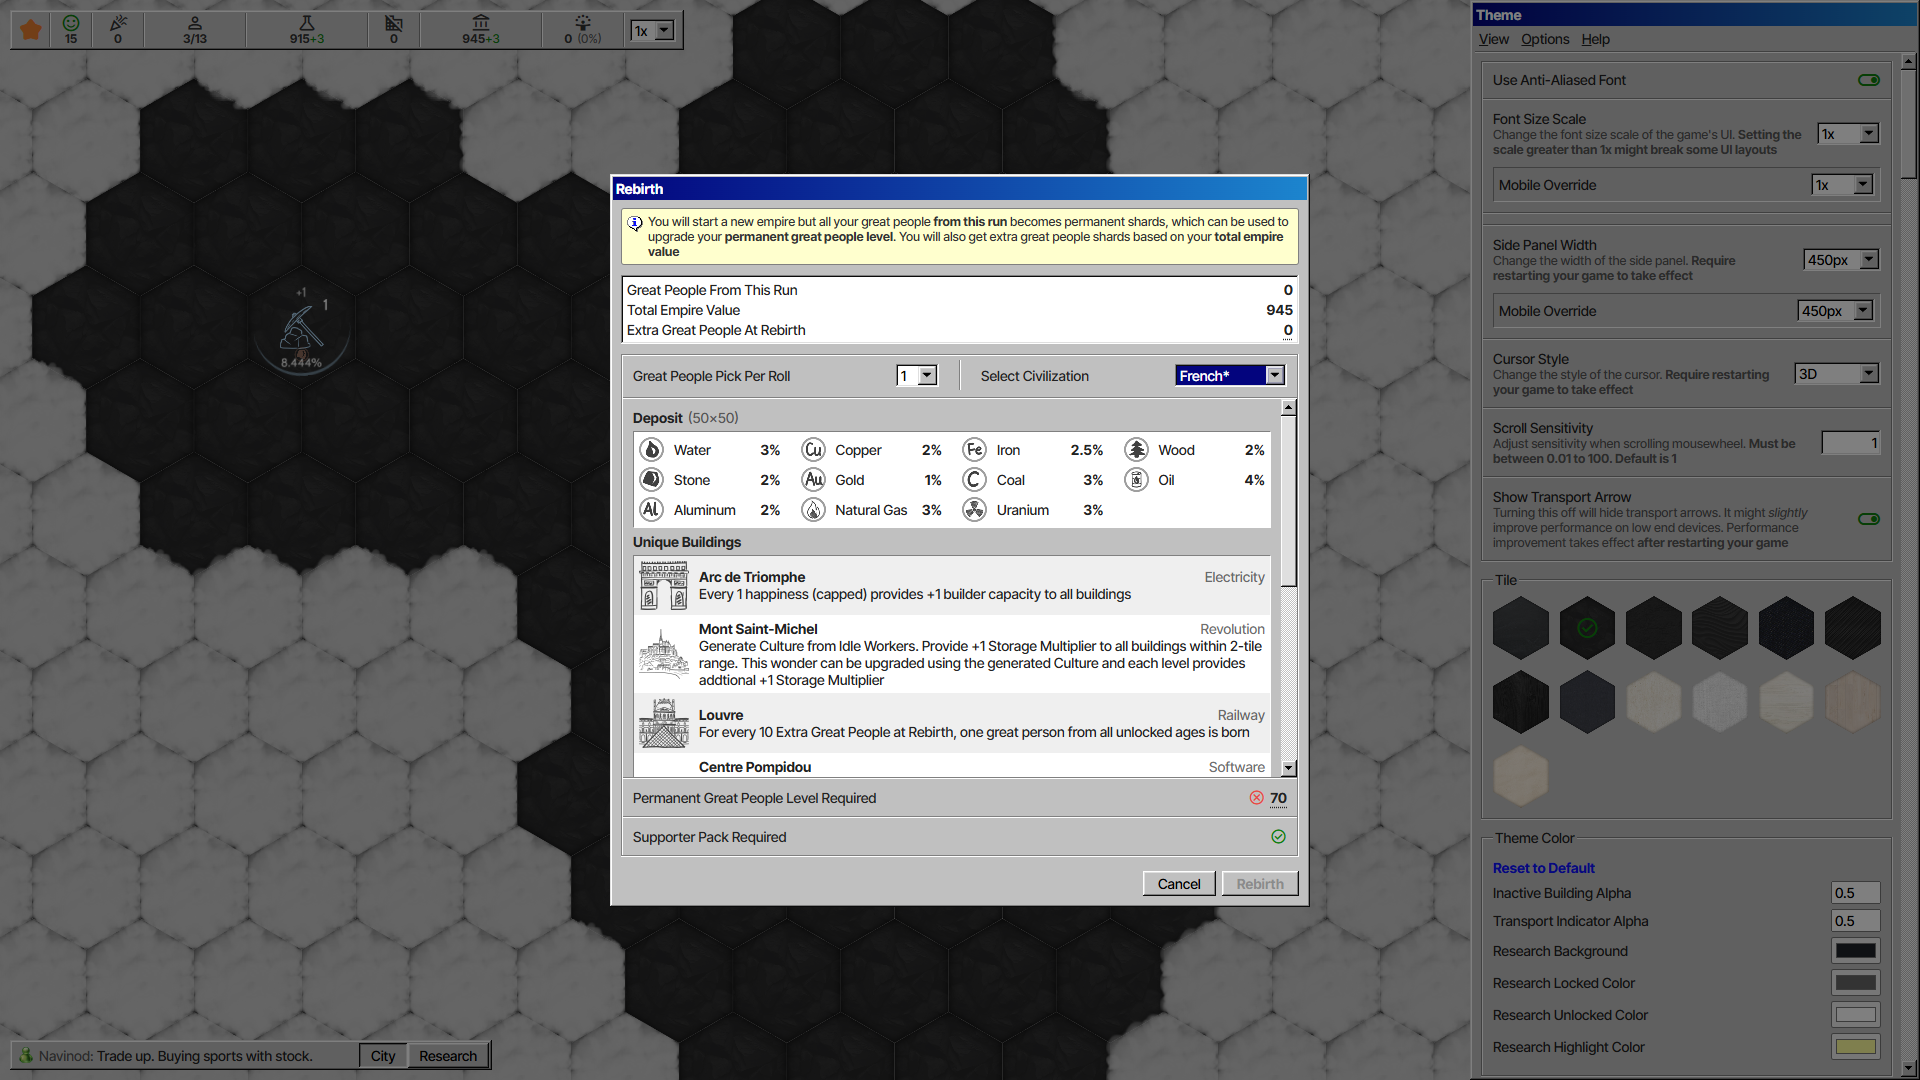The image size is (1920, 1080).
Task: Click the Gold deposit icon
Action: click(x=814, y=480)
